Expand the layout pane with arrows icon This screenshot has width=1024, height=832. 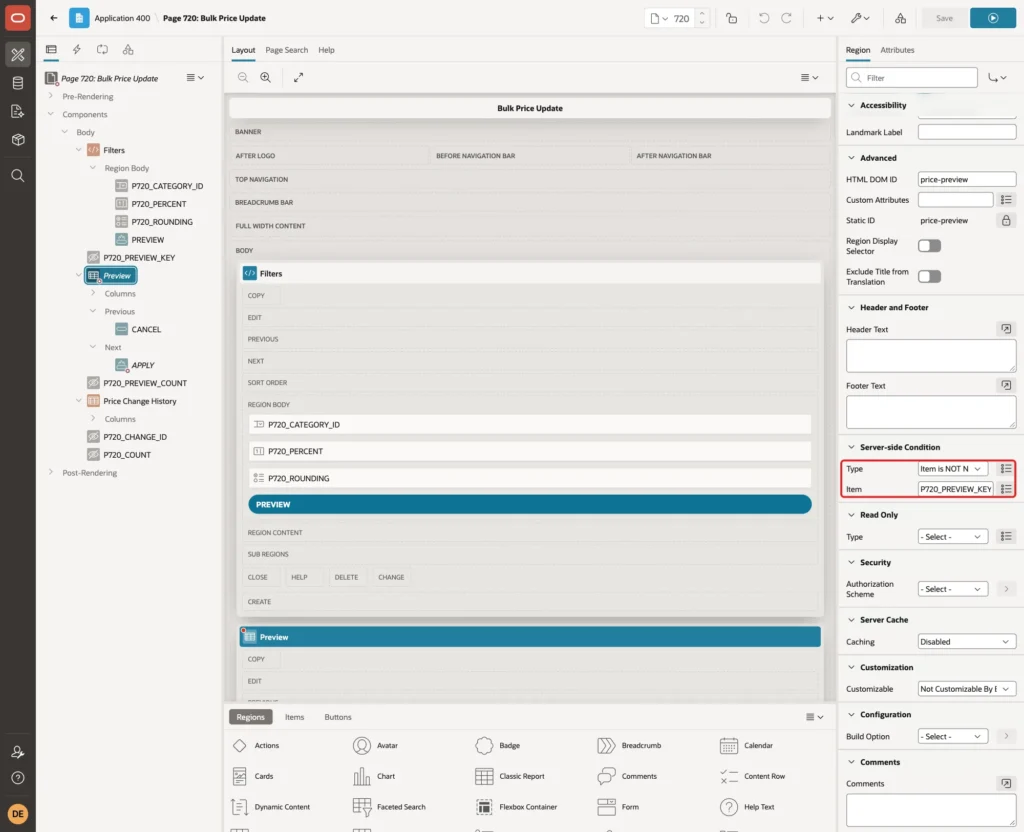tap(298, 77)
